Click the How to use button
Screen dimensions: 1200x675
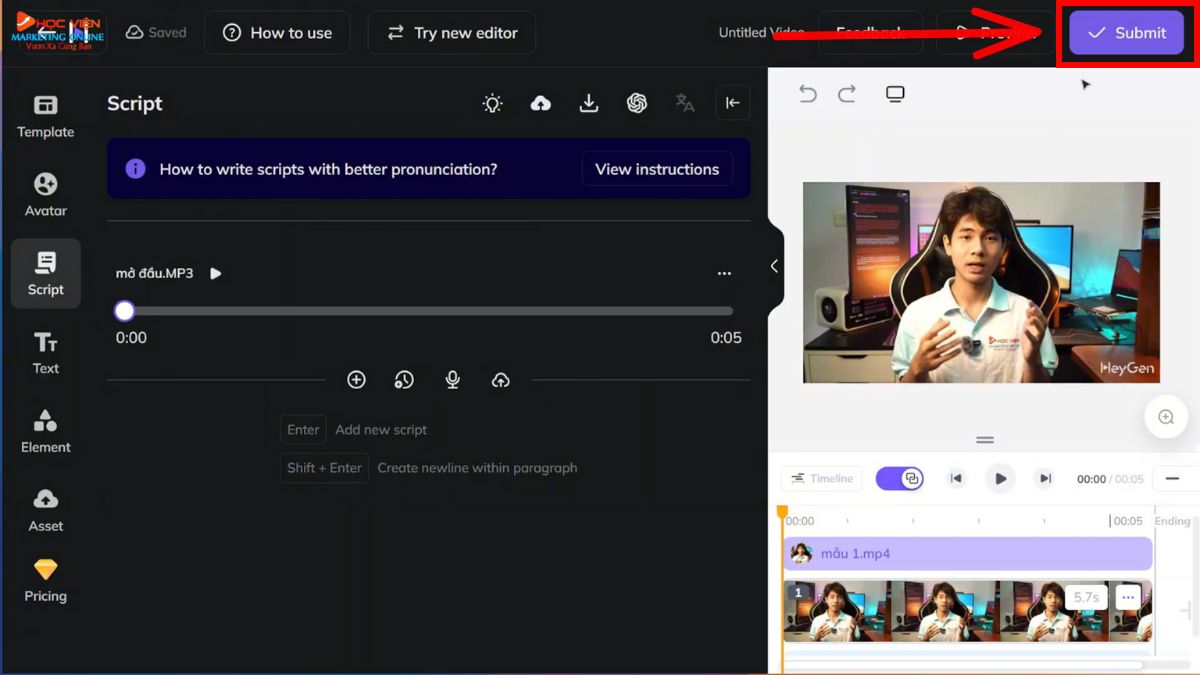point(277,33)
